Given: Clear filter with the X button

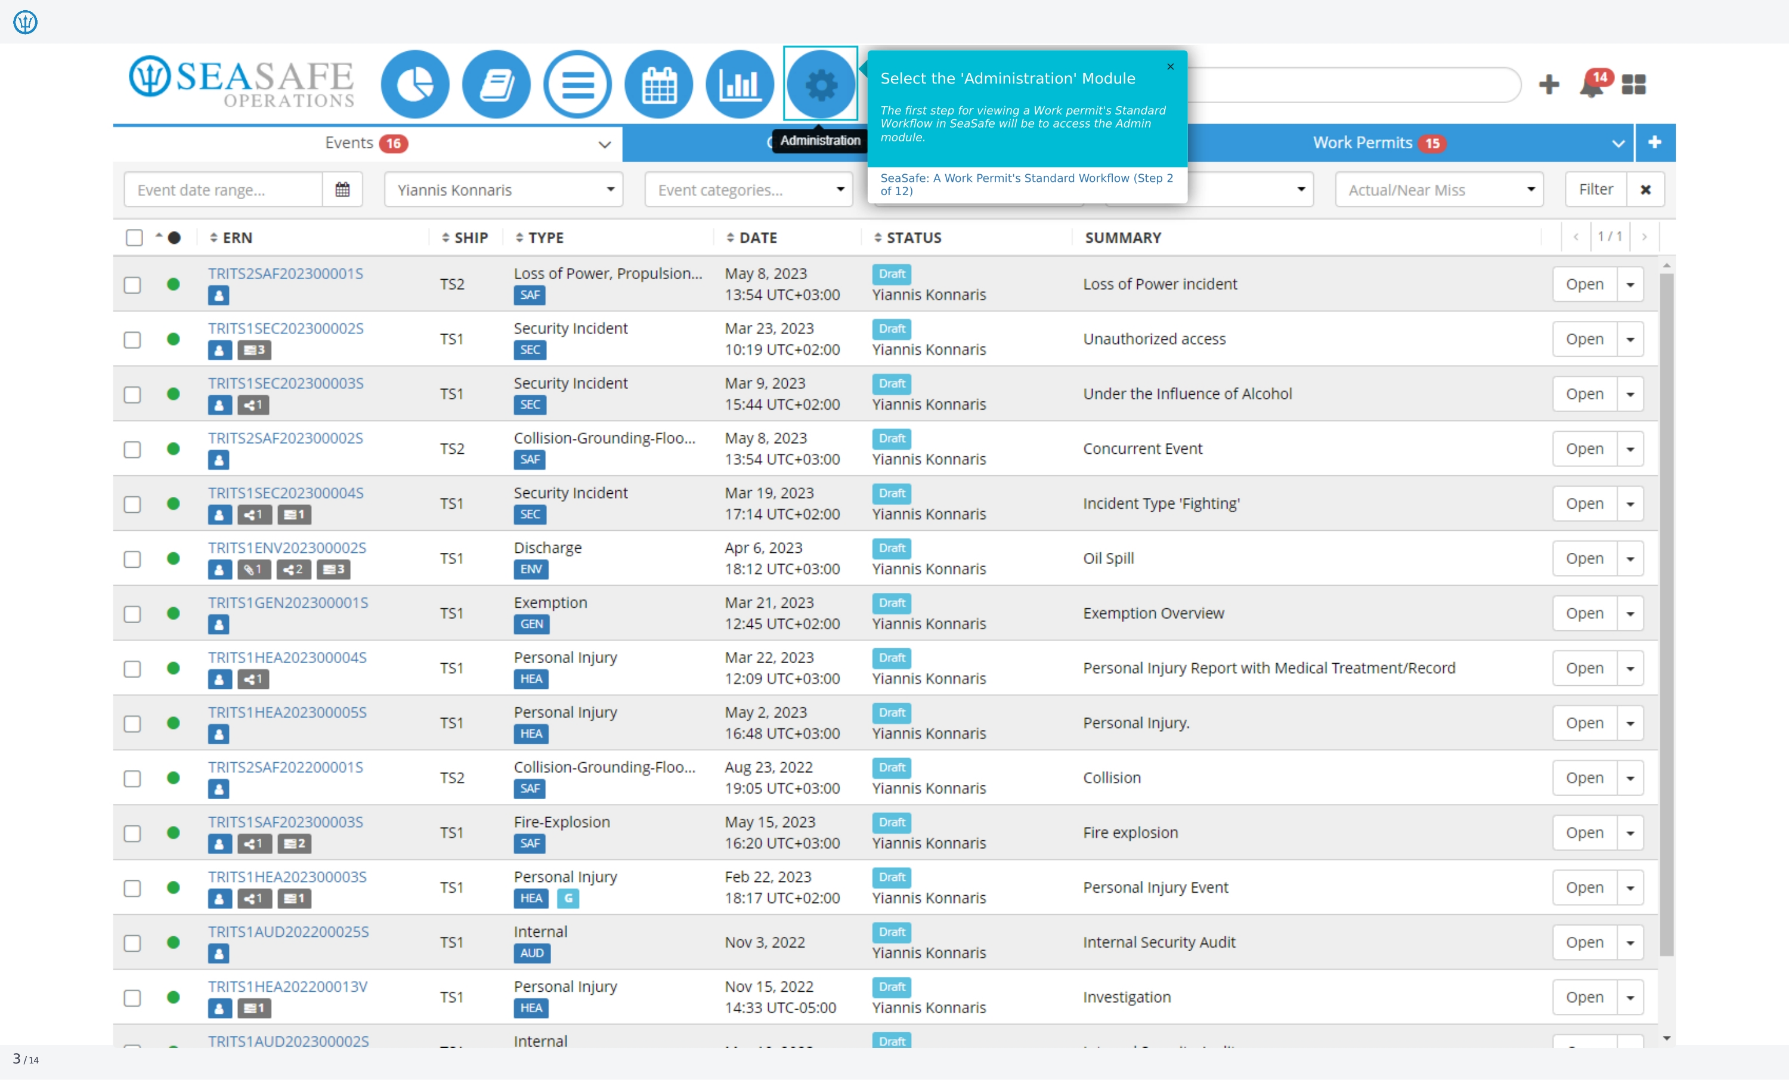Looking at the screenshot, I should [x=1645, y=190].
